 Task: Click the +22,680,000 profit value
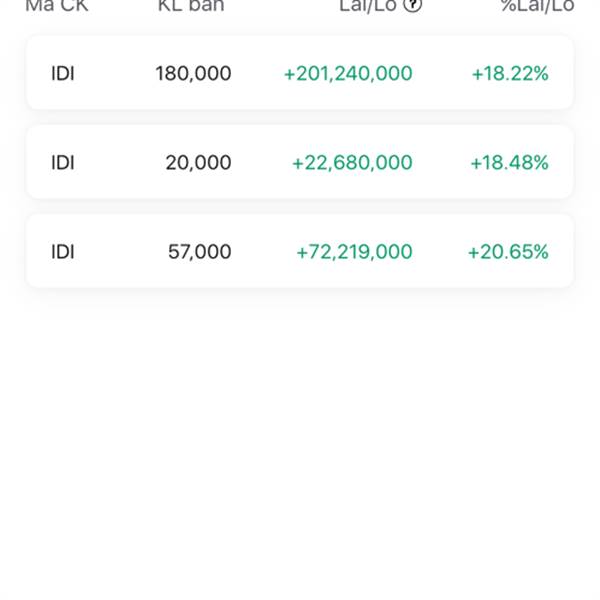(x=352, y=162)
